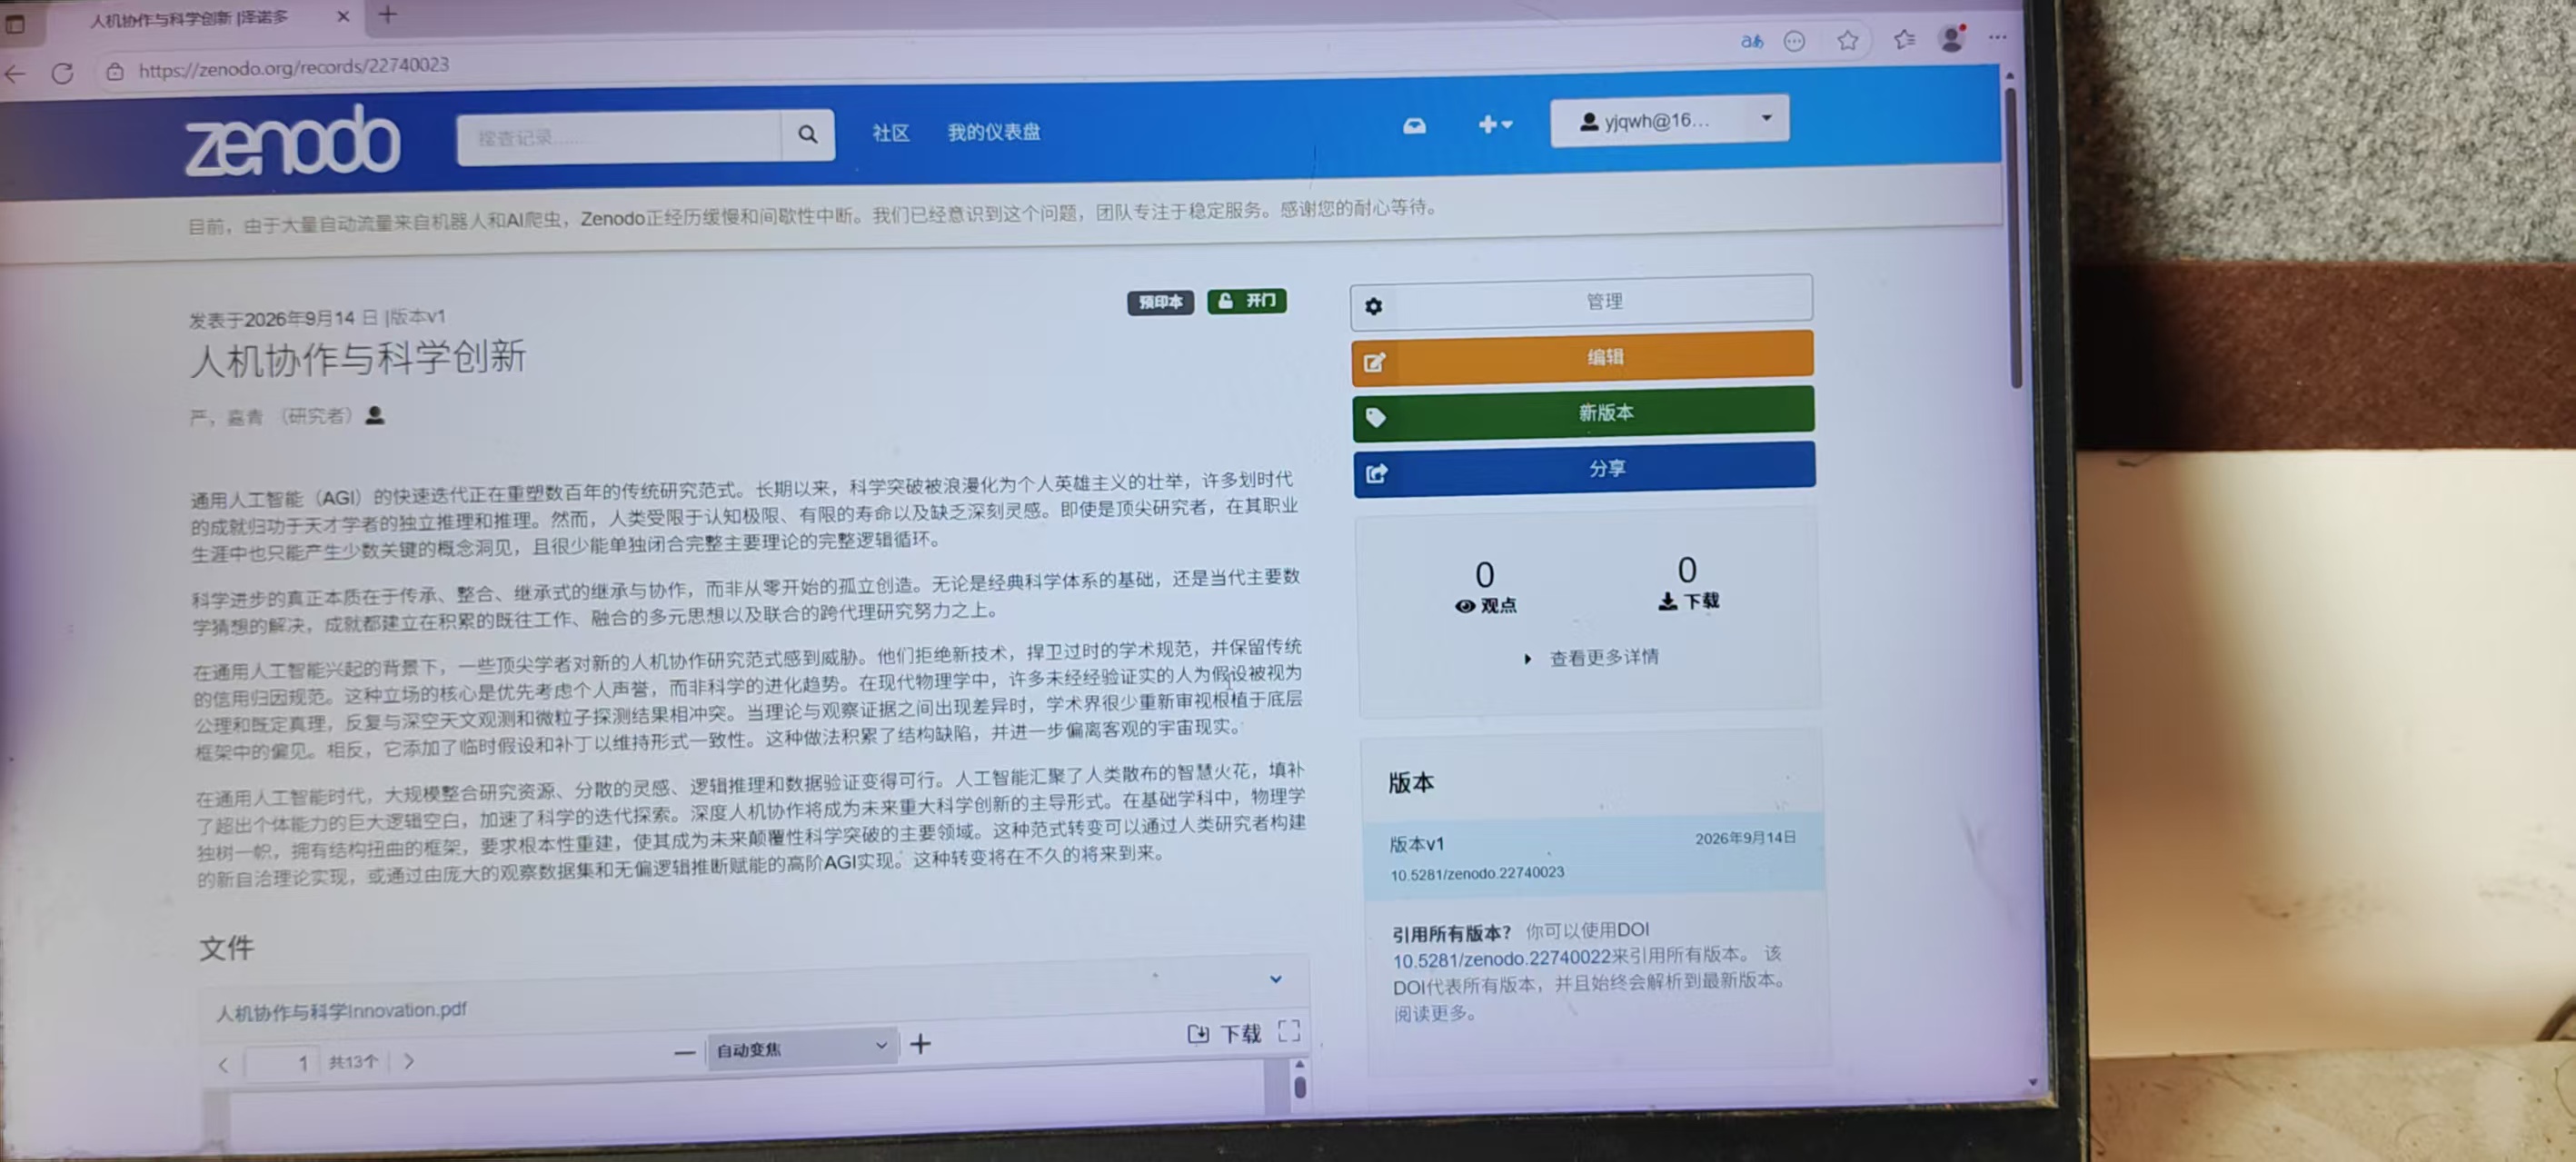Open the plus new upload menu

point(1495,124)
